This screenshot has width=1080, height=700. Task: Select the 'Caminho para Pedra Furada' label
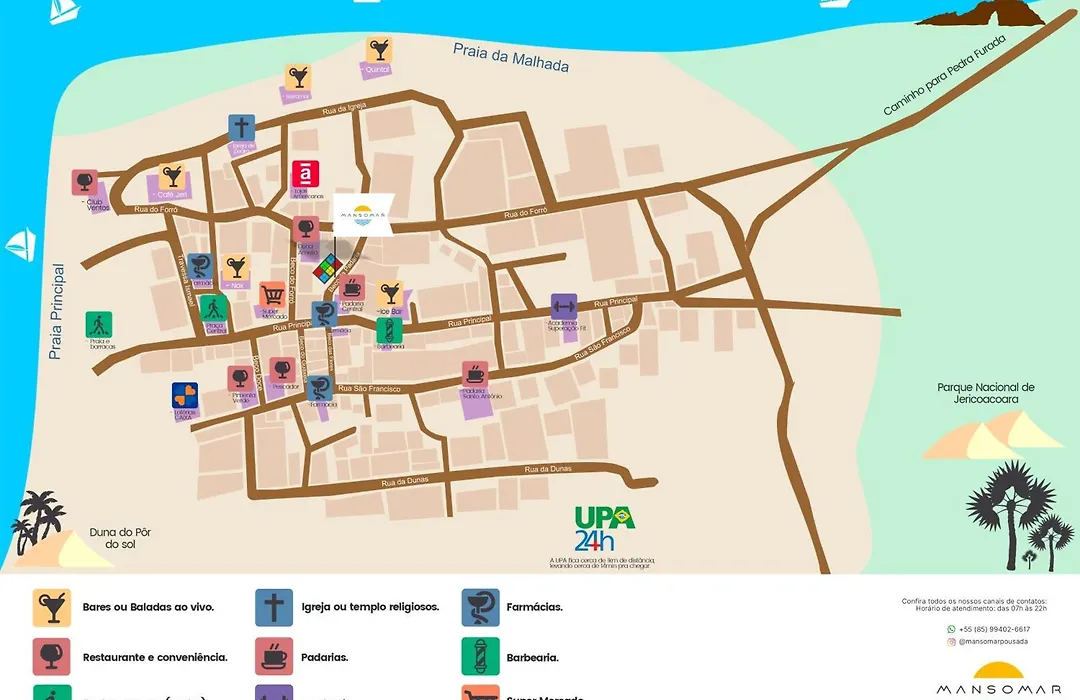point(944,75)
